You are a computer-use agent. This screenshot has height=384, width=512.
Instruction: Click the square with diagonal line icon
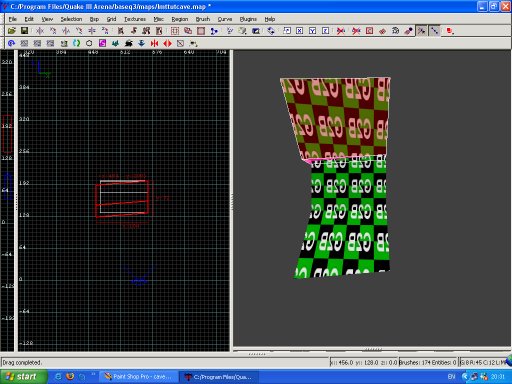coord(180,43)
